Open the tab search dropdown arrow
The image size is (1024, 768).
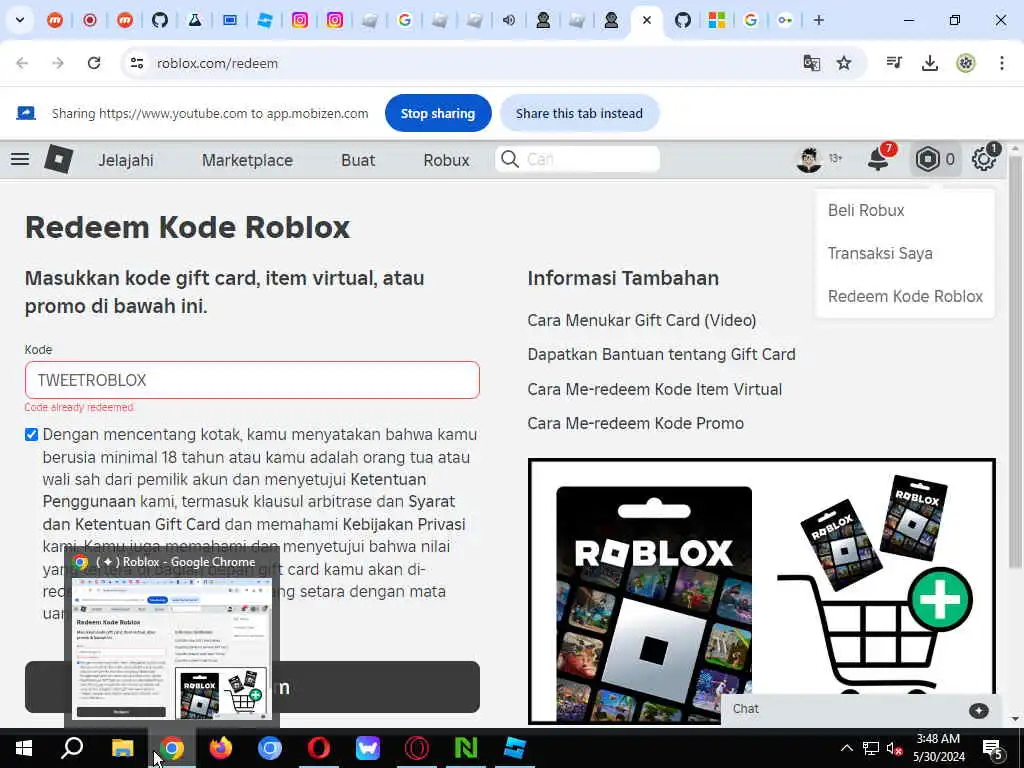(x=20, y=20)
